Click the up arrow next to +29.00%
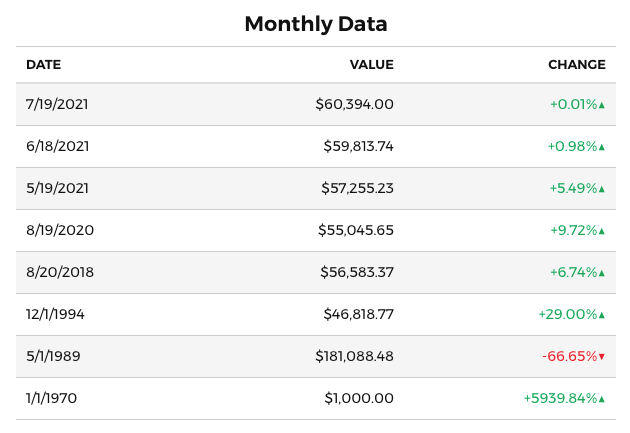Viewport: 630px width, 433px height. [x=602, y=315]
